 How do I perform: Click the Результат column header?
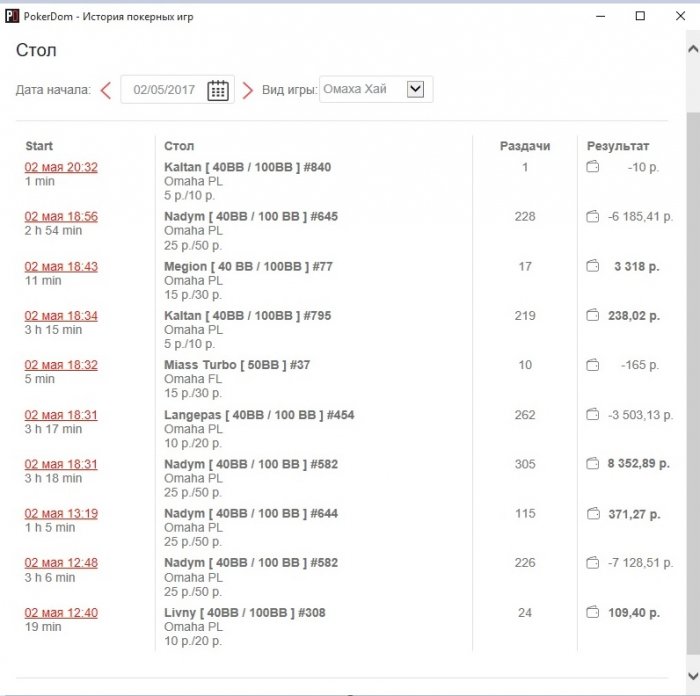pos(618,146)
